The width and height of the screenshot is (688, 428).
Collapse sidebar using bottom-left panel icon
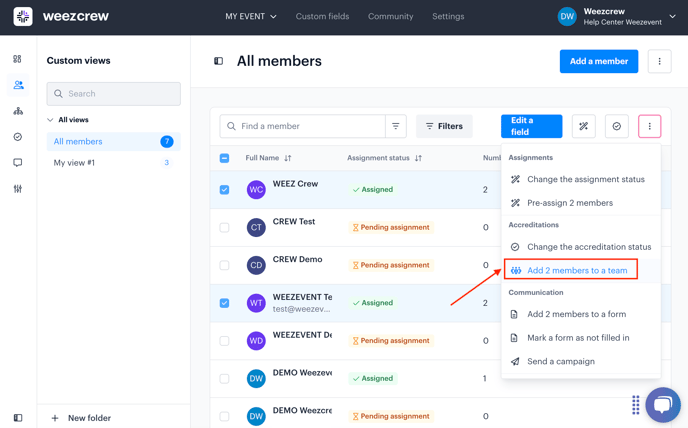(x=18, y=417)
